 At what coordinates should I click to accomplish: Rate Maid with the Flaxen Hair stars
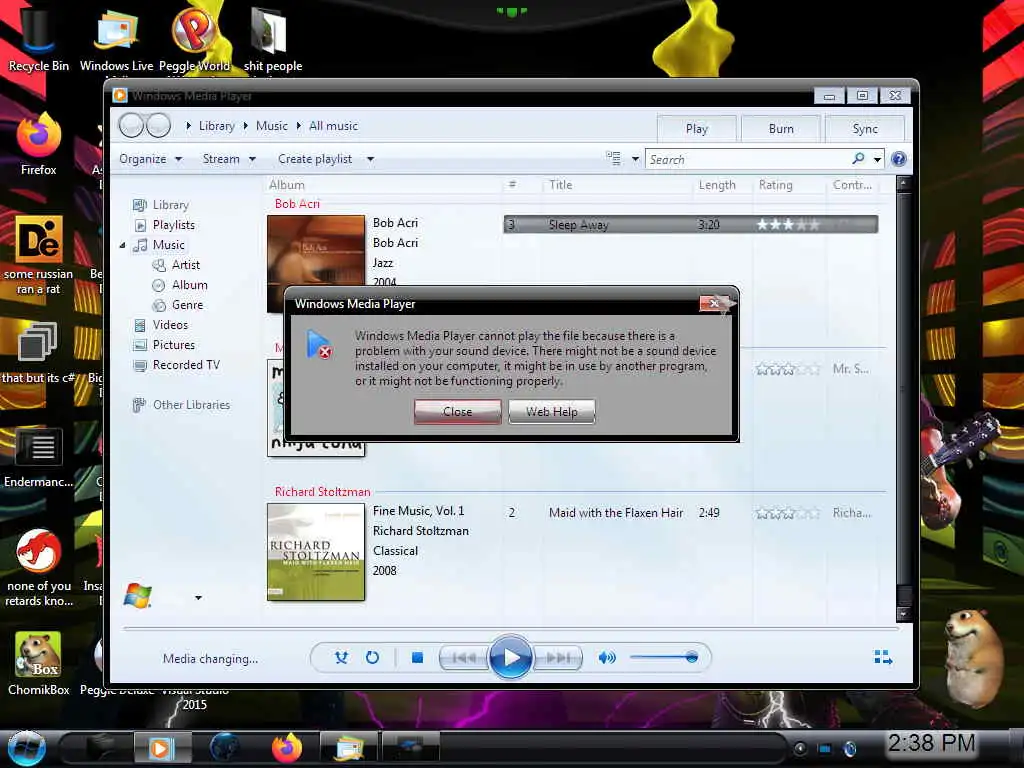click(788, 513)
